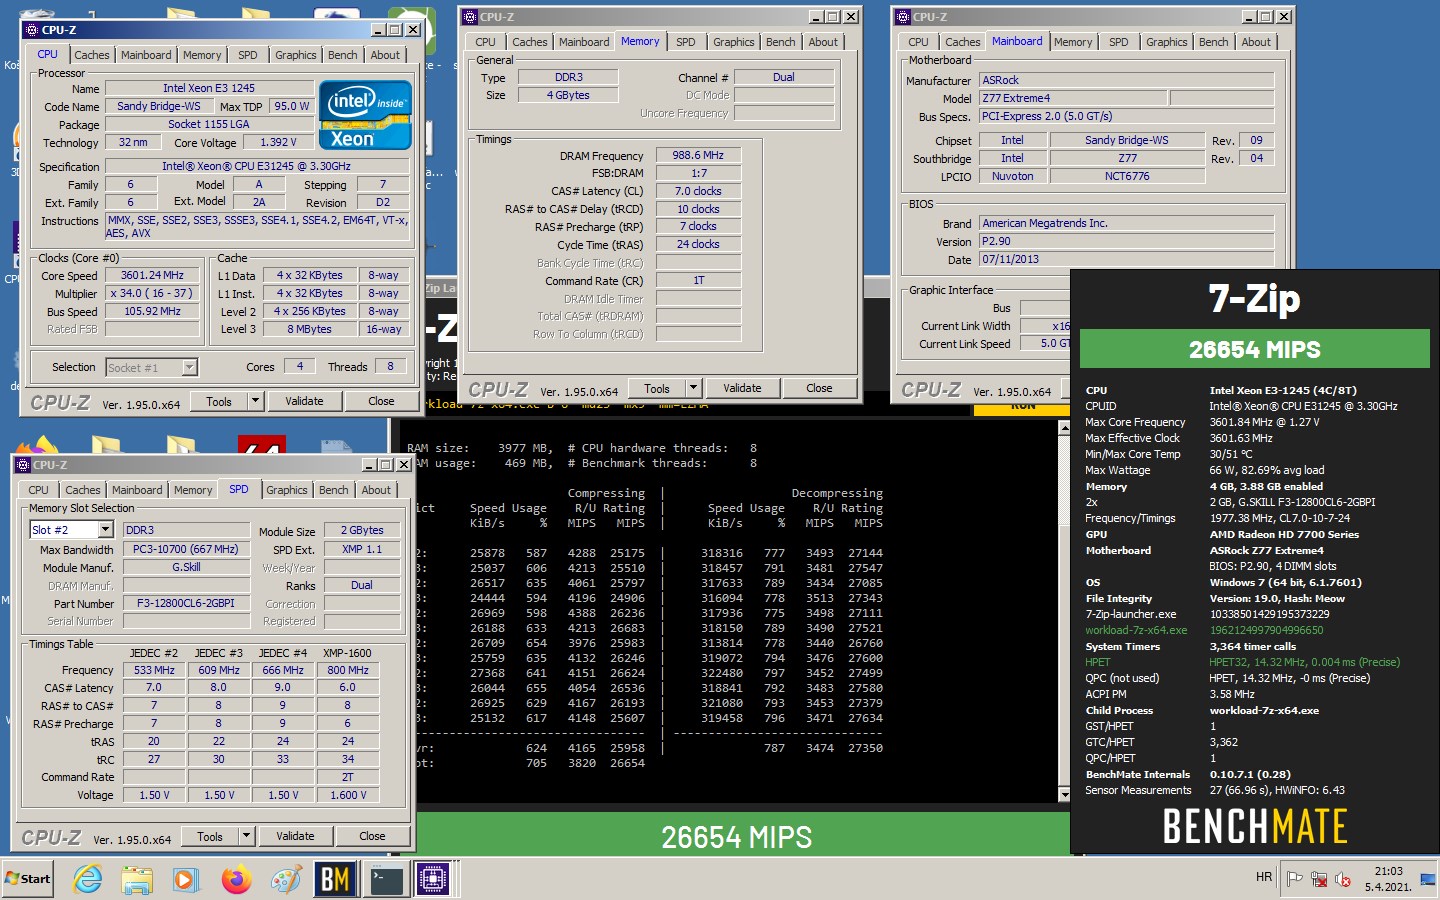The image size is (1440, 900).
Task: Click Validate button in CPU window
Action: pyautogui.click(x=304, y=401)
